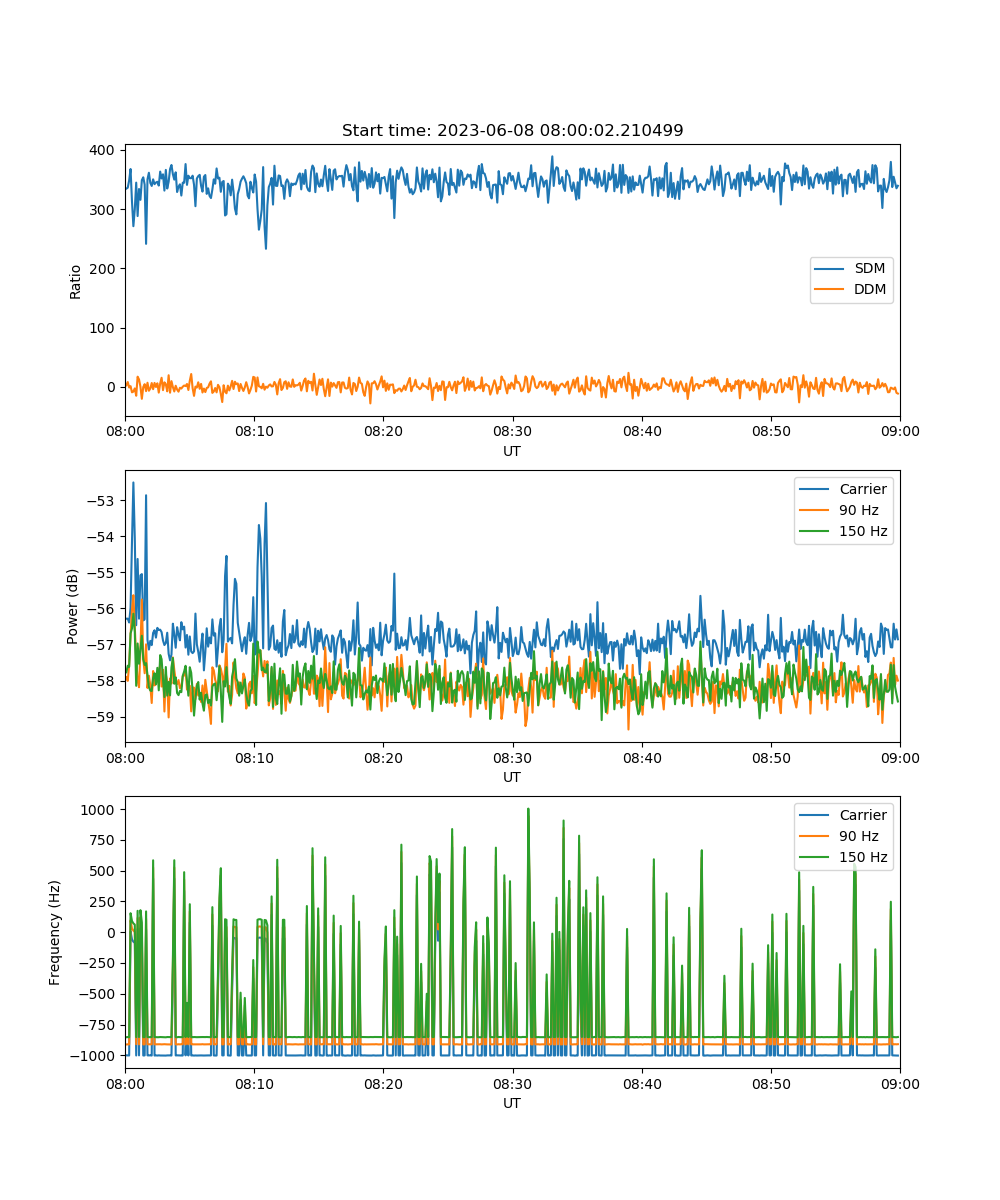Click the 08:00 tick under the Power plot
1000x1200 pixels.
coord(125,757)
